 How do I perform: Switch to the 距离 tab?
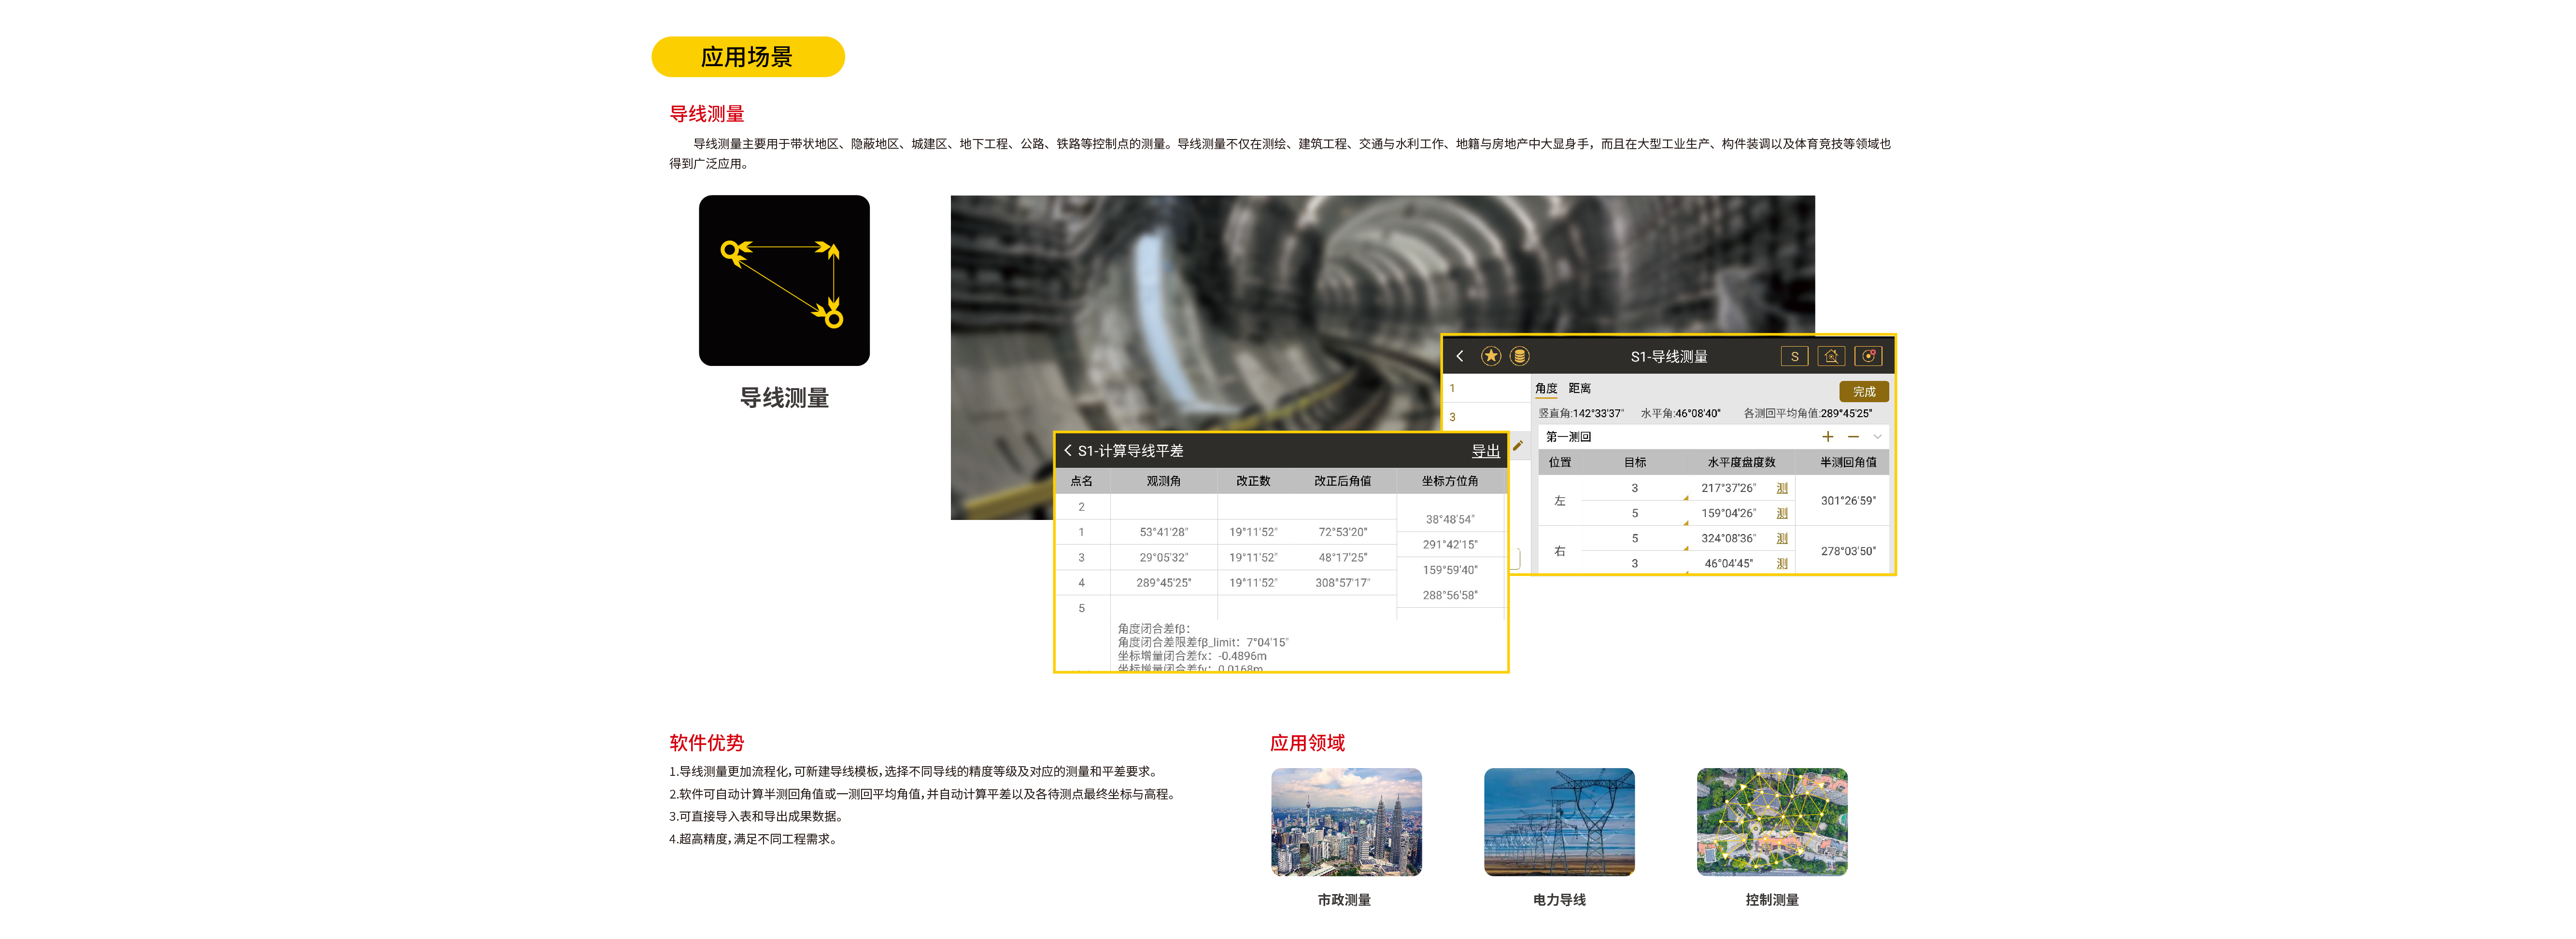pyautogui.click(x=1579, y=389)
